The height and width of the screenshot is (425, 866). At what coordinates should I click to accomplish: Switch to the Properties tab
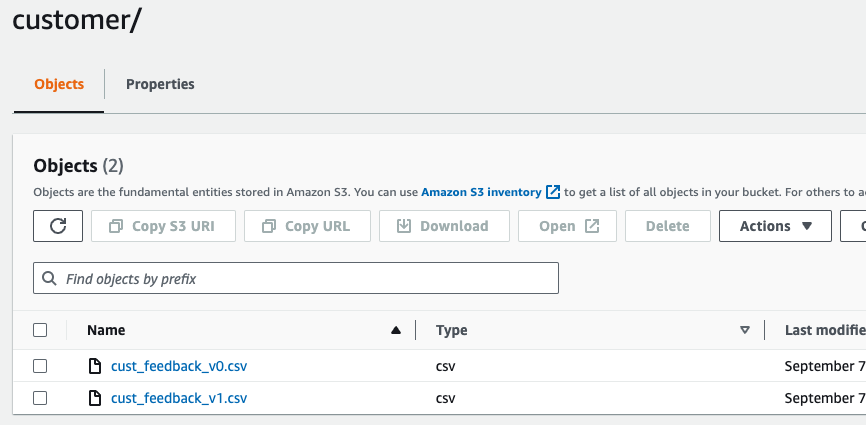tap(160, 84)
